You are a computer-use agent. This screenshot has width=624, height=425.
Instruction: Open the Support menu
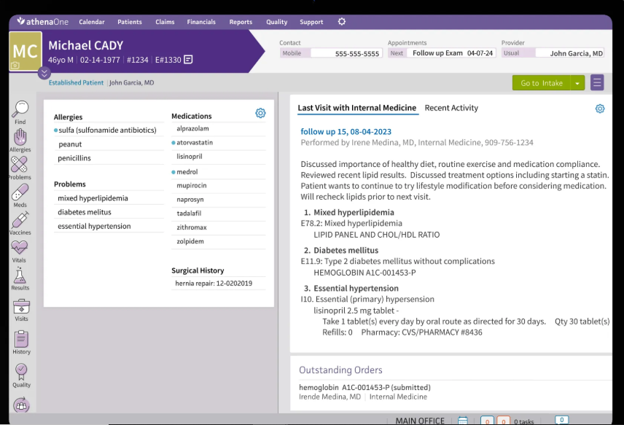(311, 22)
